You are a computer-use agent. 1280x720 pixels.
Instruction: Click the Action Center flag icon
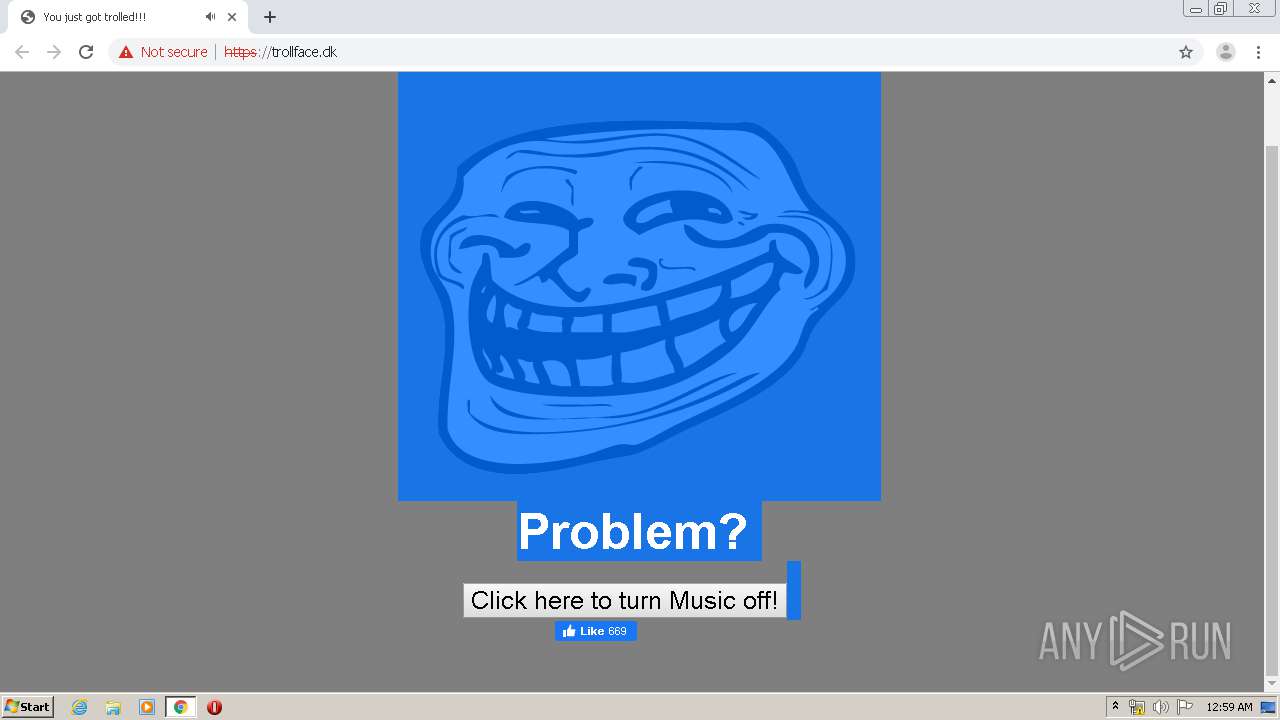click(1185, 707)
